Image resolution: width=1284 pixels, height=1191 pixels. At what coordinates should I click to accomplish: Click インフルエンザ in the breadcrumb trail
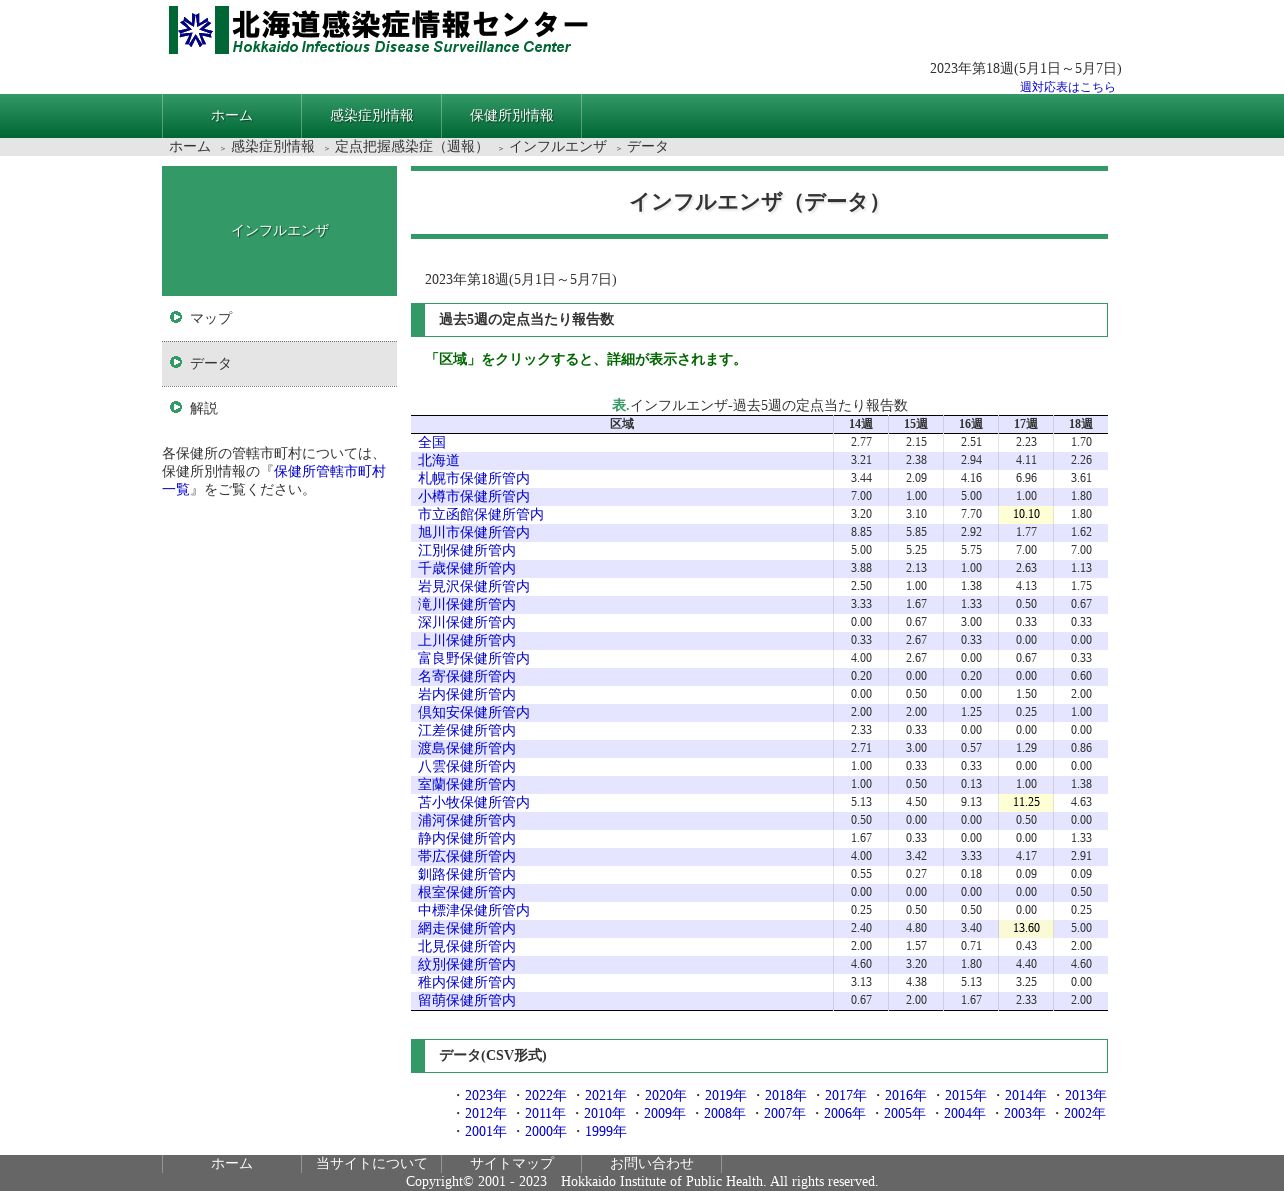[558, 147]
